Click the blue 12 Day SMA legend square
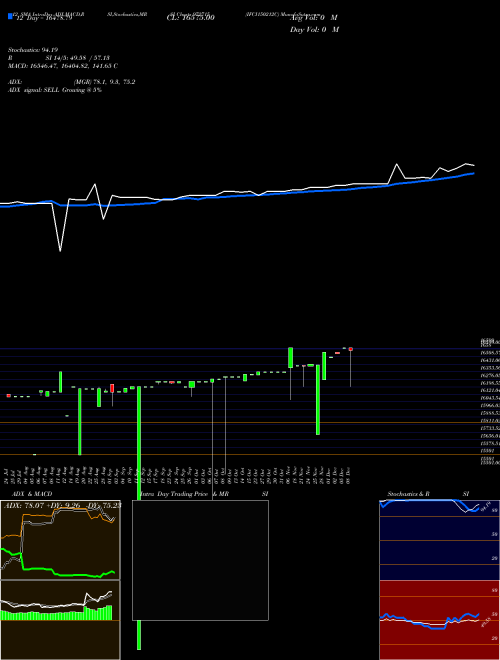500x660 pixels. click(11, 17)
